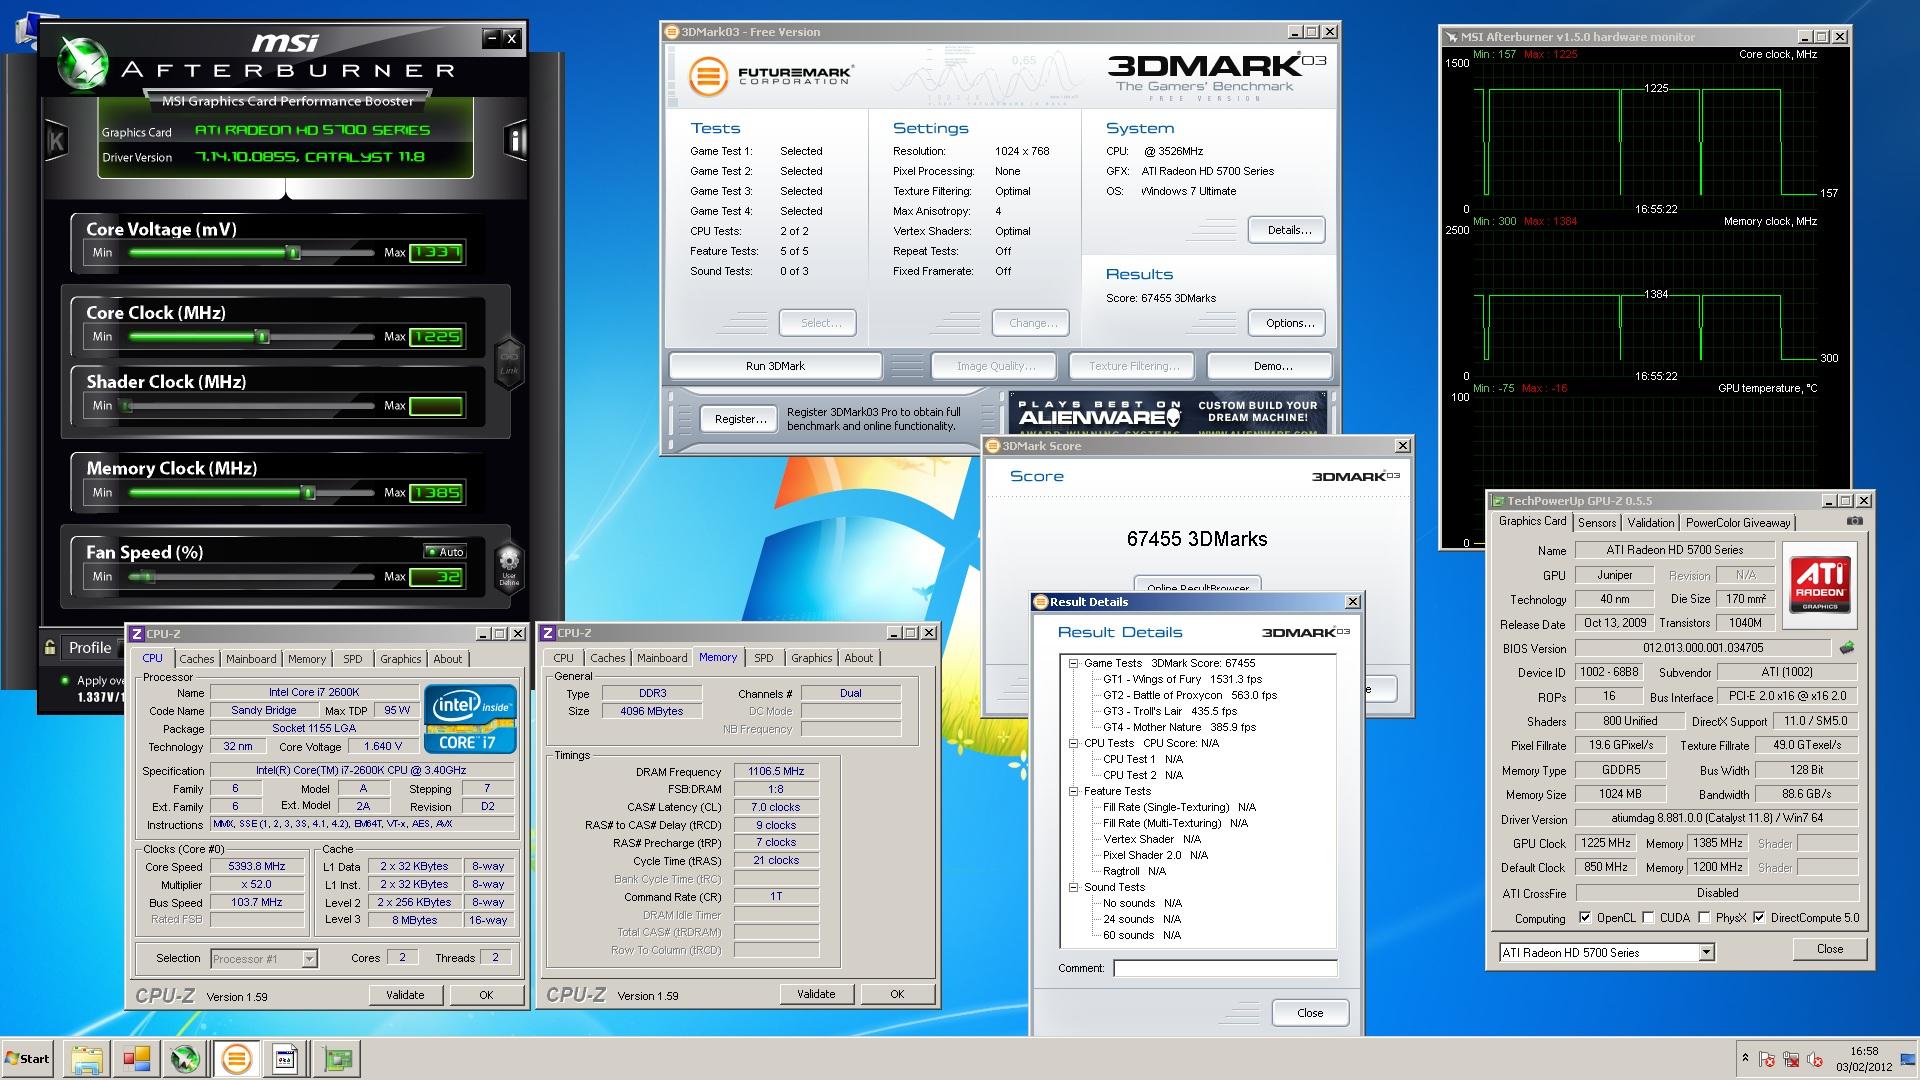
Task: Adjust the Core Voltage slider handle
Action: tap(294, 253)
